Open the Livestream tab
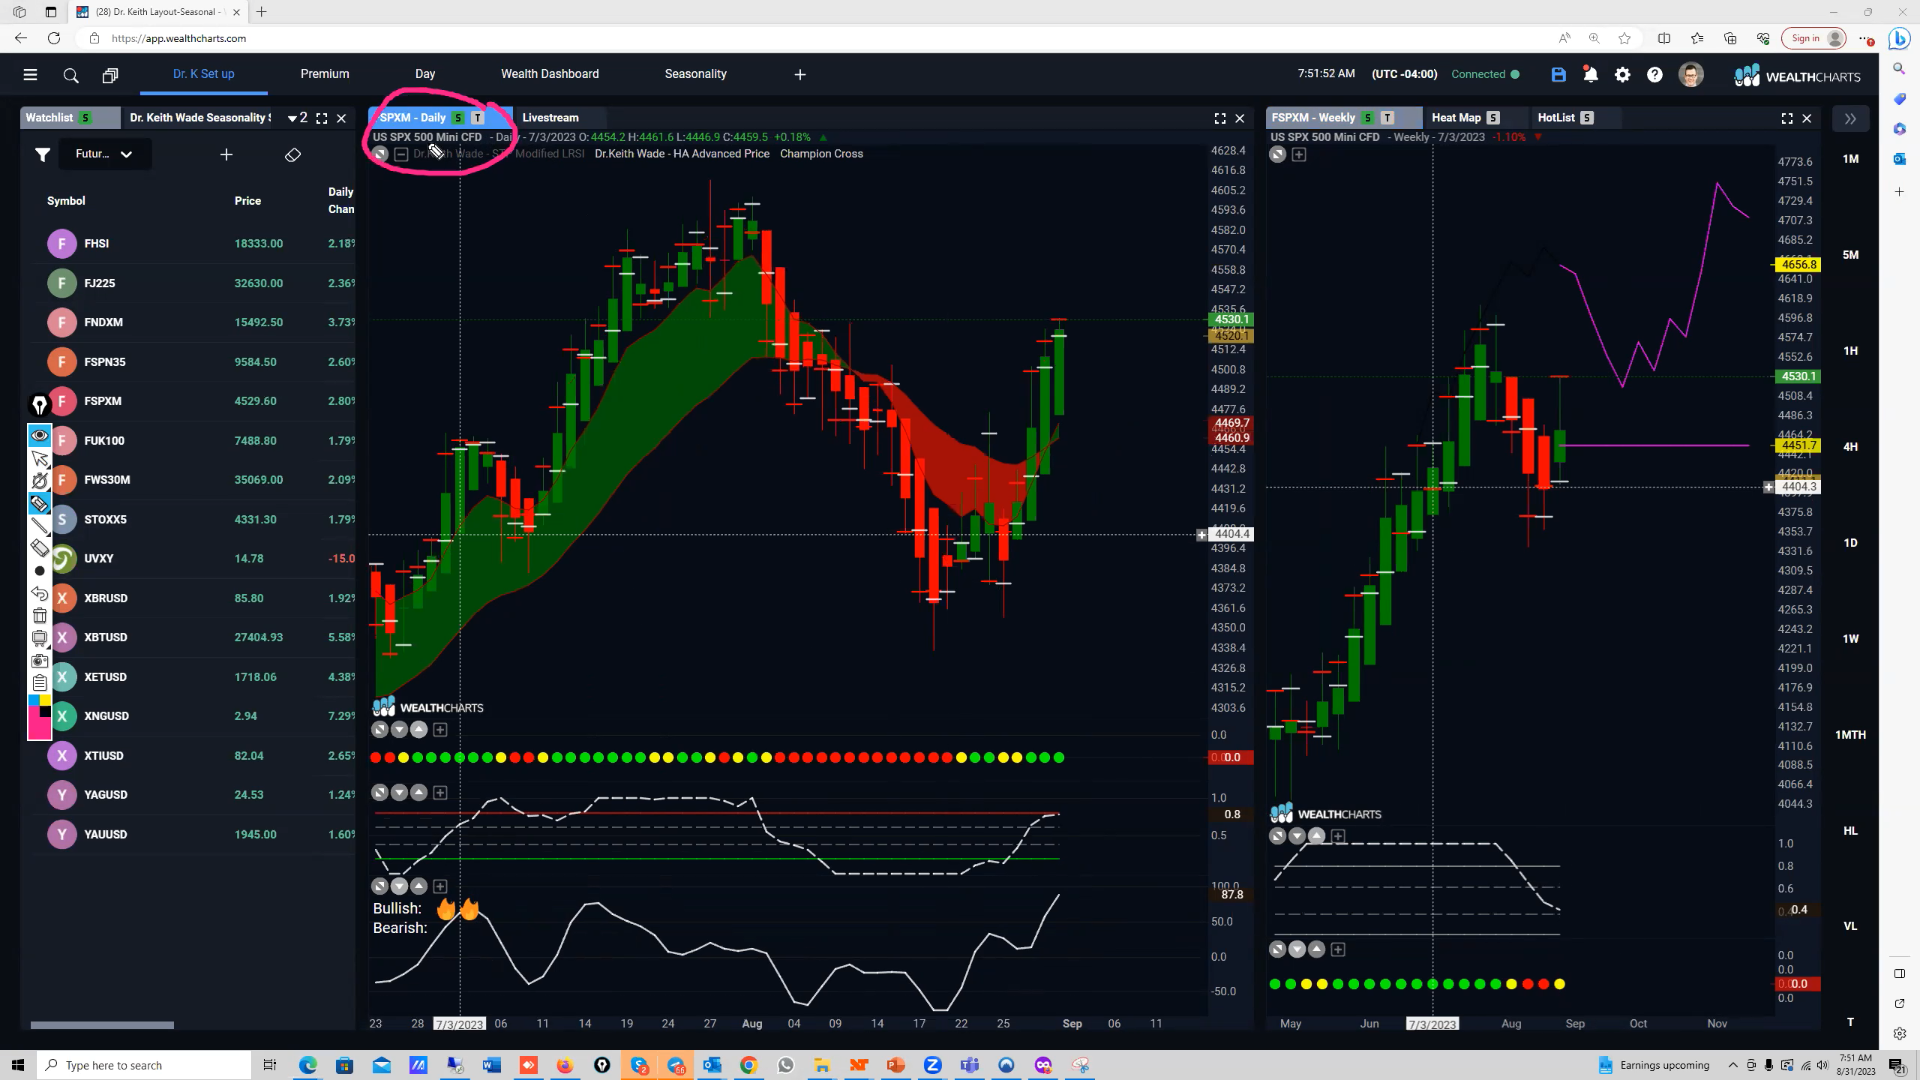Screen dimensions: 1920x1080 tap(550, 118)
